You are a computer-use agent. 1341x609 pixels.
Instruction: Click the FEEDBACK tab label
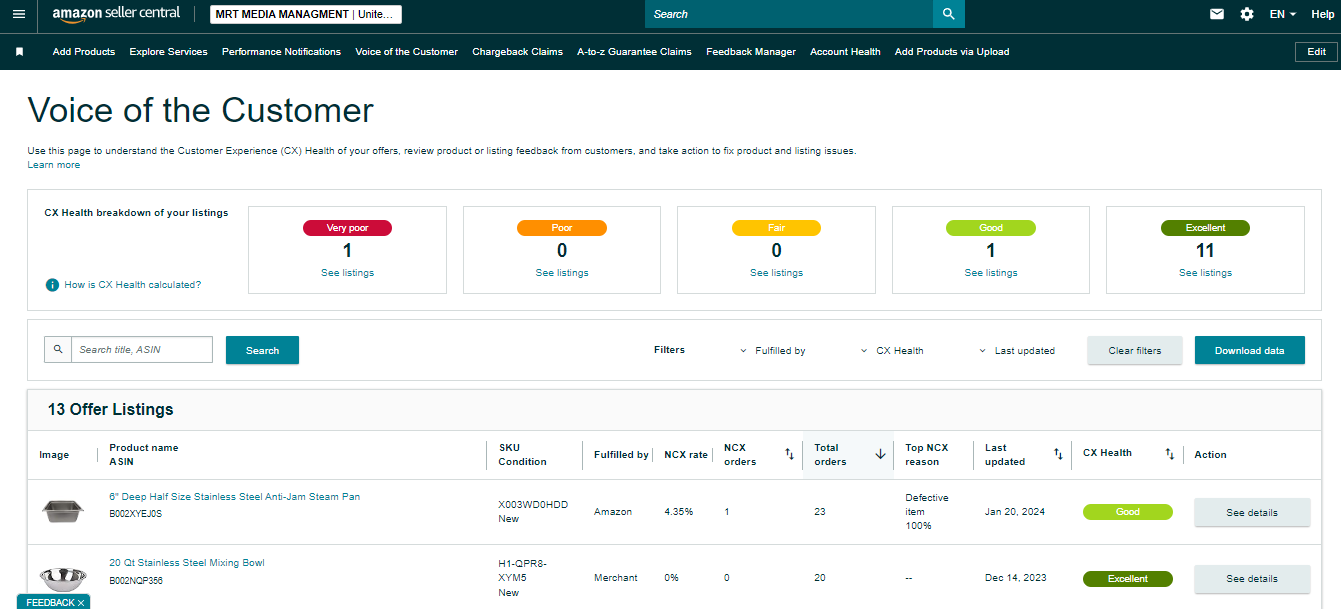point(50,603)
